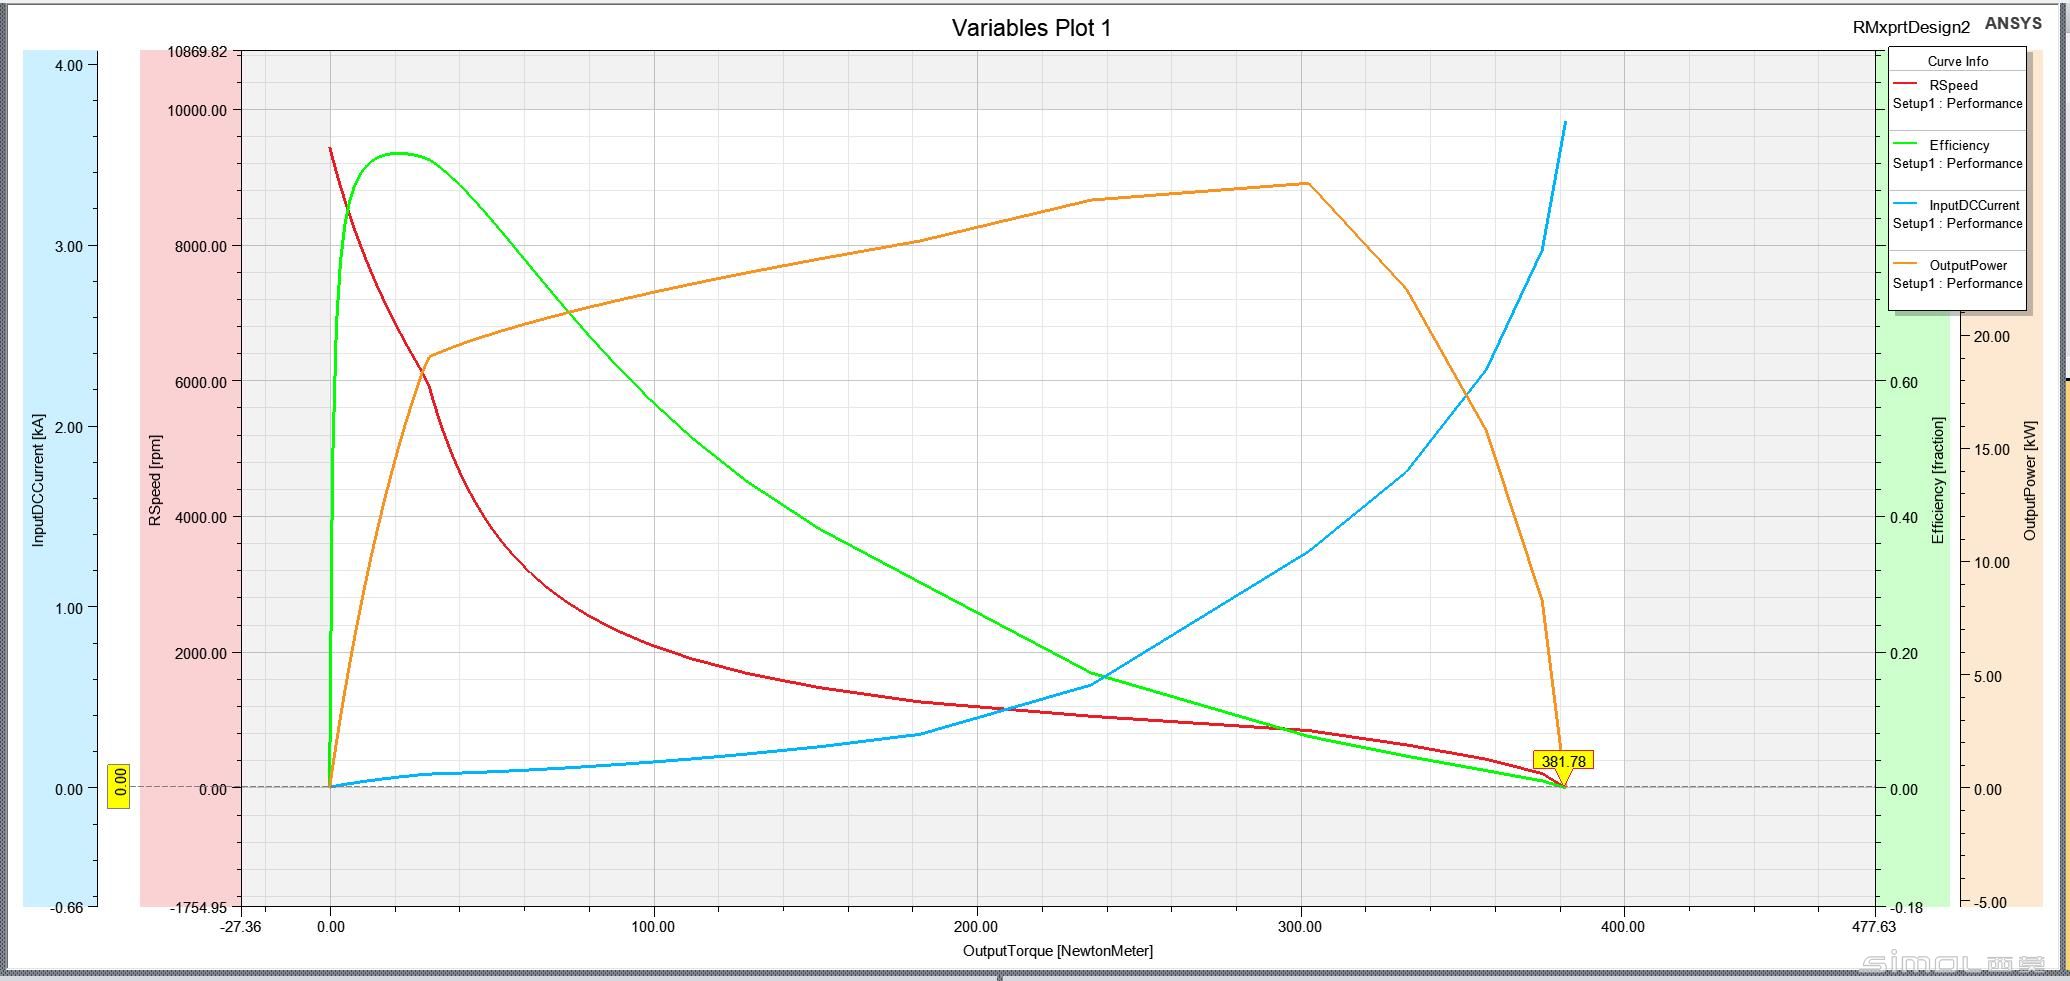This screenshot has width=2070, height=981.
Task: Click the 100.00 tick on torque axis
Action: coord(653,926)
